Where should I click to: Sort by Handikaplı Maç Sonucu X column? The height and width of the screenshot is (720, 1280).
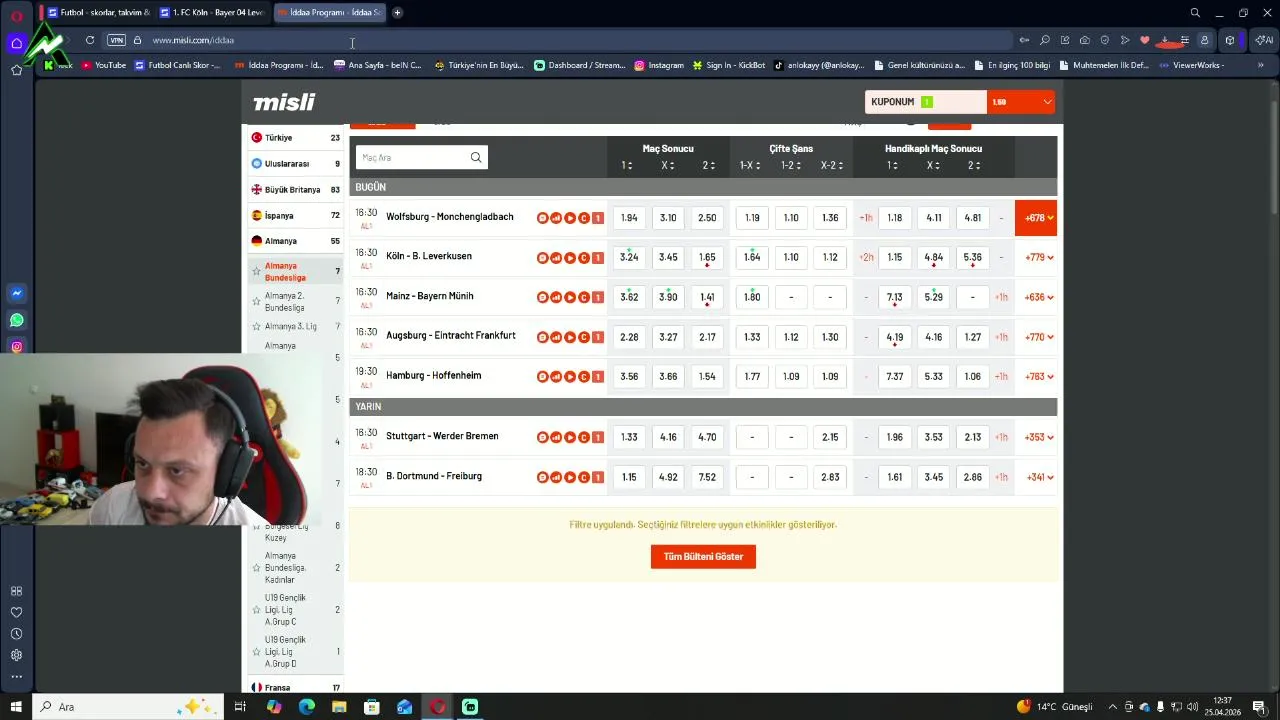tap(933, 165)
